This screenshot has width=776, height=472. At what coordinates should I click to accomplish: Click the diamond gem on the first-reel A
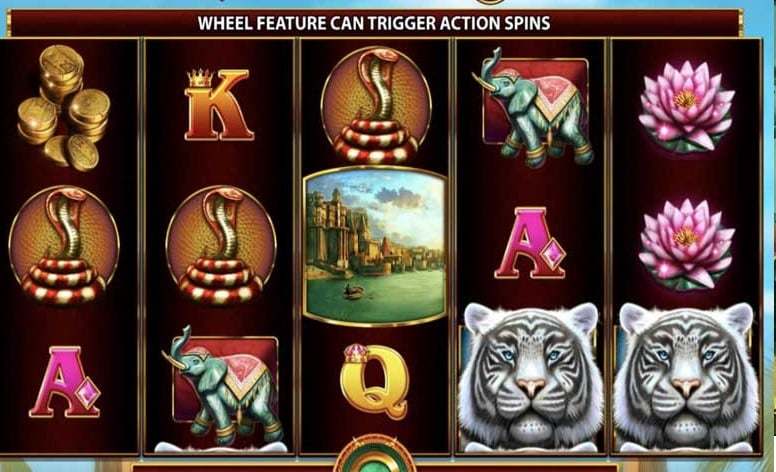[89, 393]
